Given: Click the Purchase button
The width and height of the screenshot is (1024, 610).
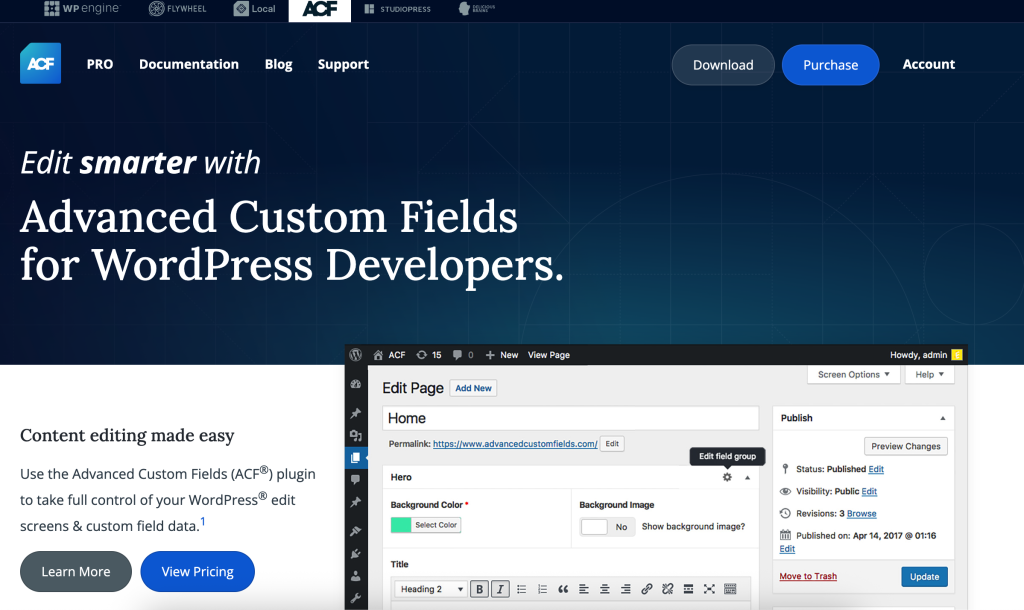Looking at the screenshot, I should [830, 64].
